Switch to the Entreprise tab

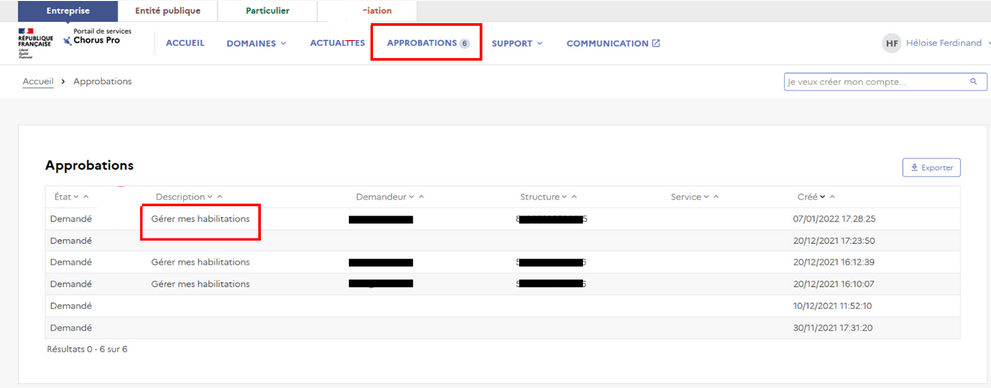68,11
